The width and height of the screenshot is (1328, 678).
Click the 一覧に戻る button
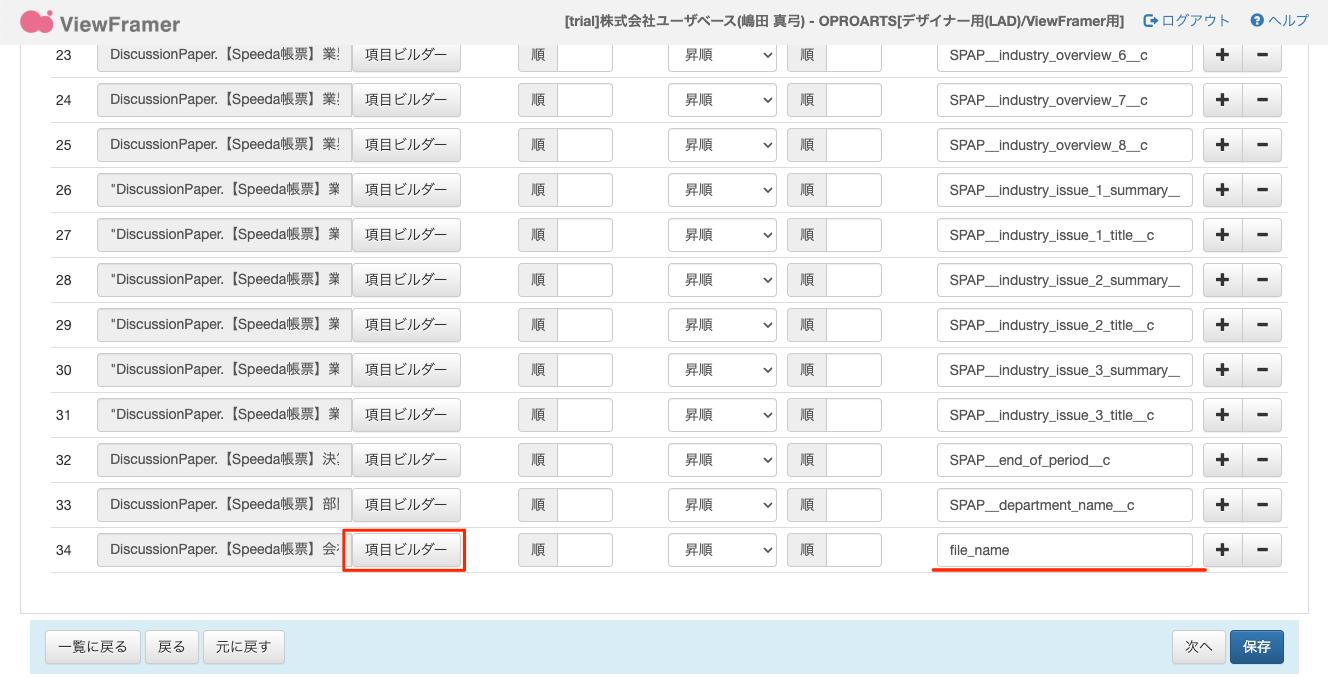pyautogui.click(x=93, y=647)
